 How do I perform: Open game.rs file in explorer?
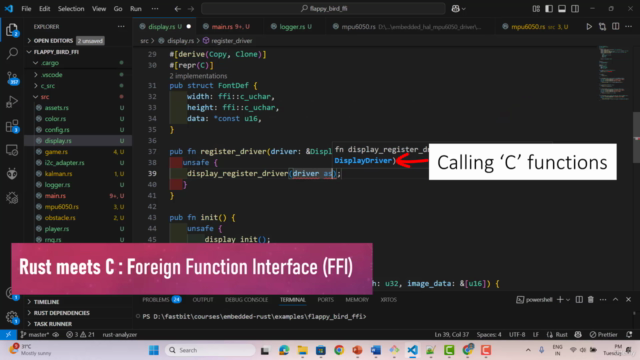56,152
